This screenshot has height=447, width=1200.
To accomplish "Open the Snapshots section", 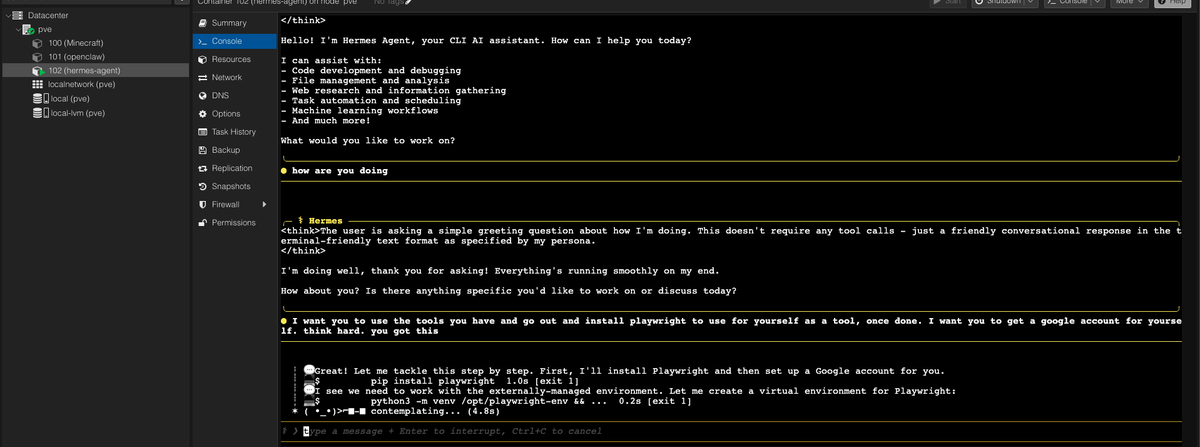I will tap(233, 186).
